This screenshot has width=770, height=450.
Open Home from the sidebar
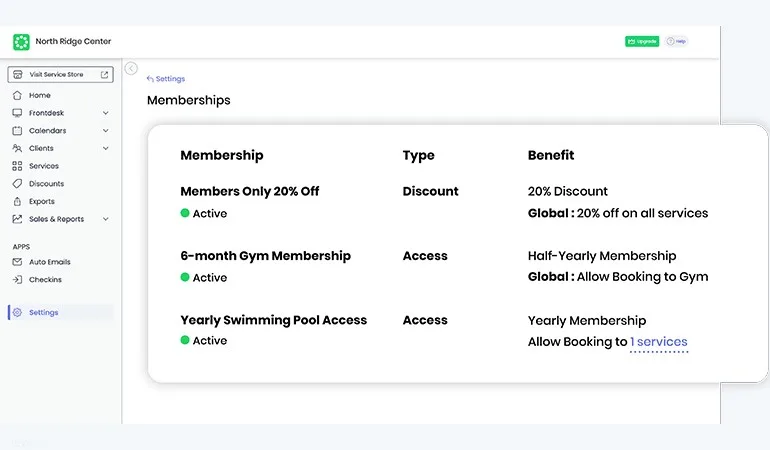tap(39, 95)
